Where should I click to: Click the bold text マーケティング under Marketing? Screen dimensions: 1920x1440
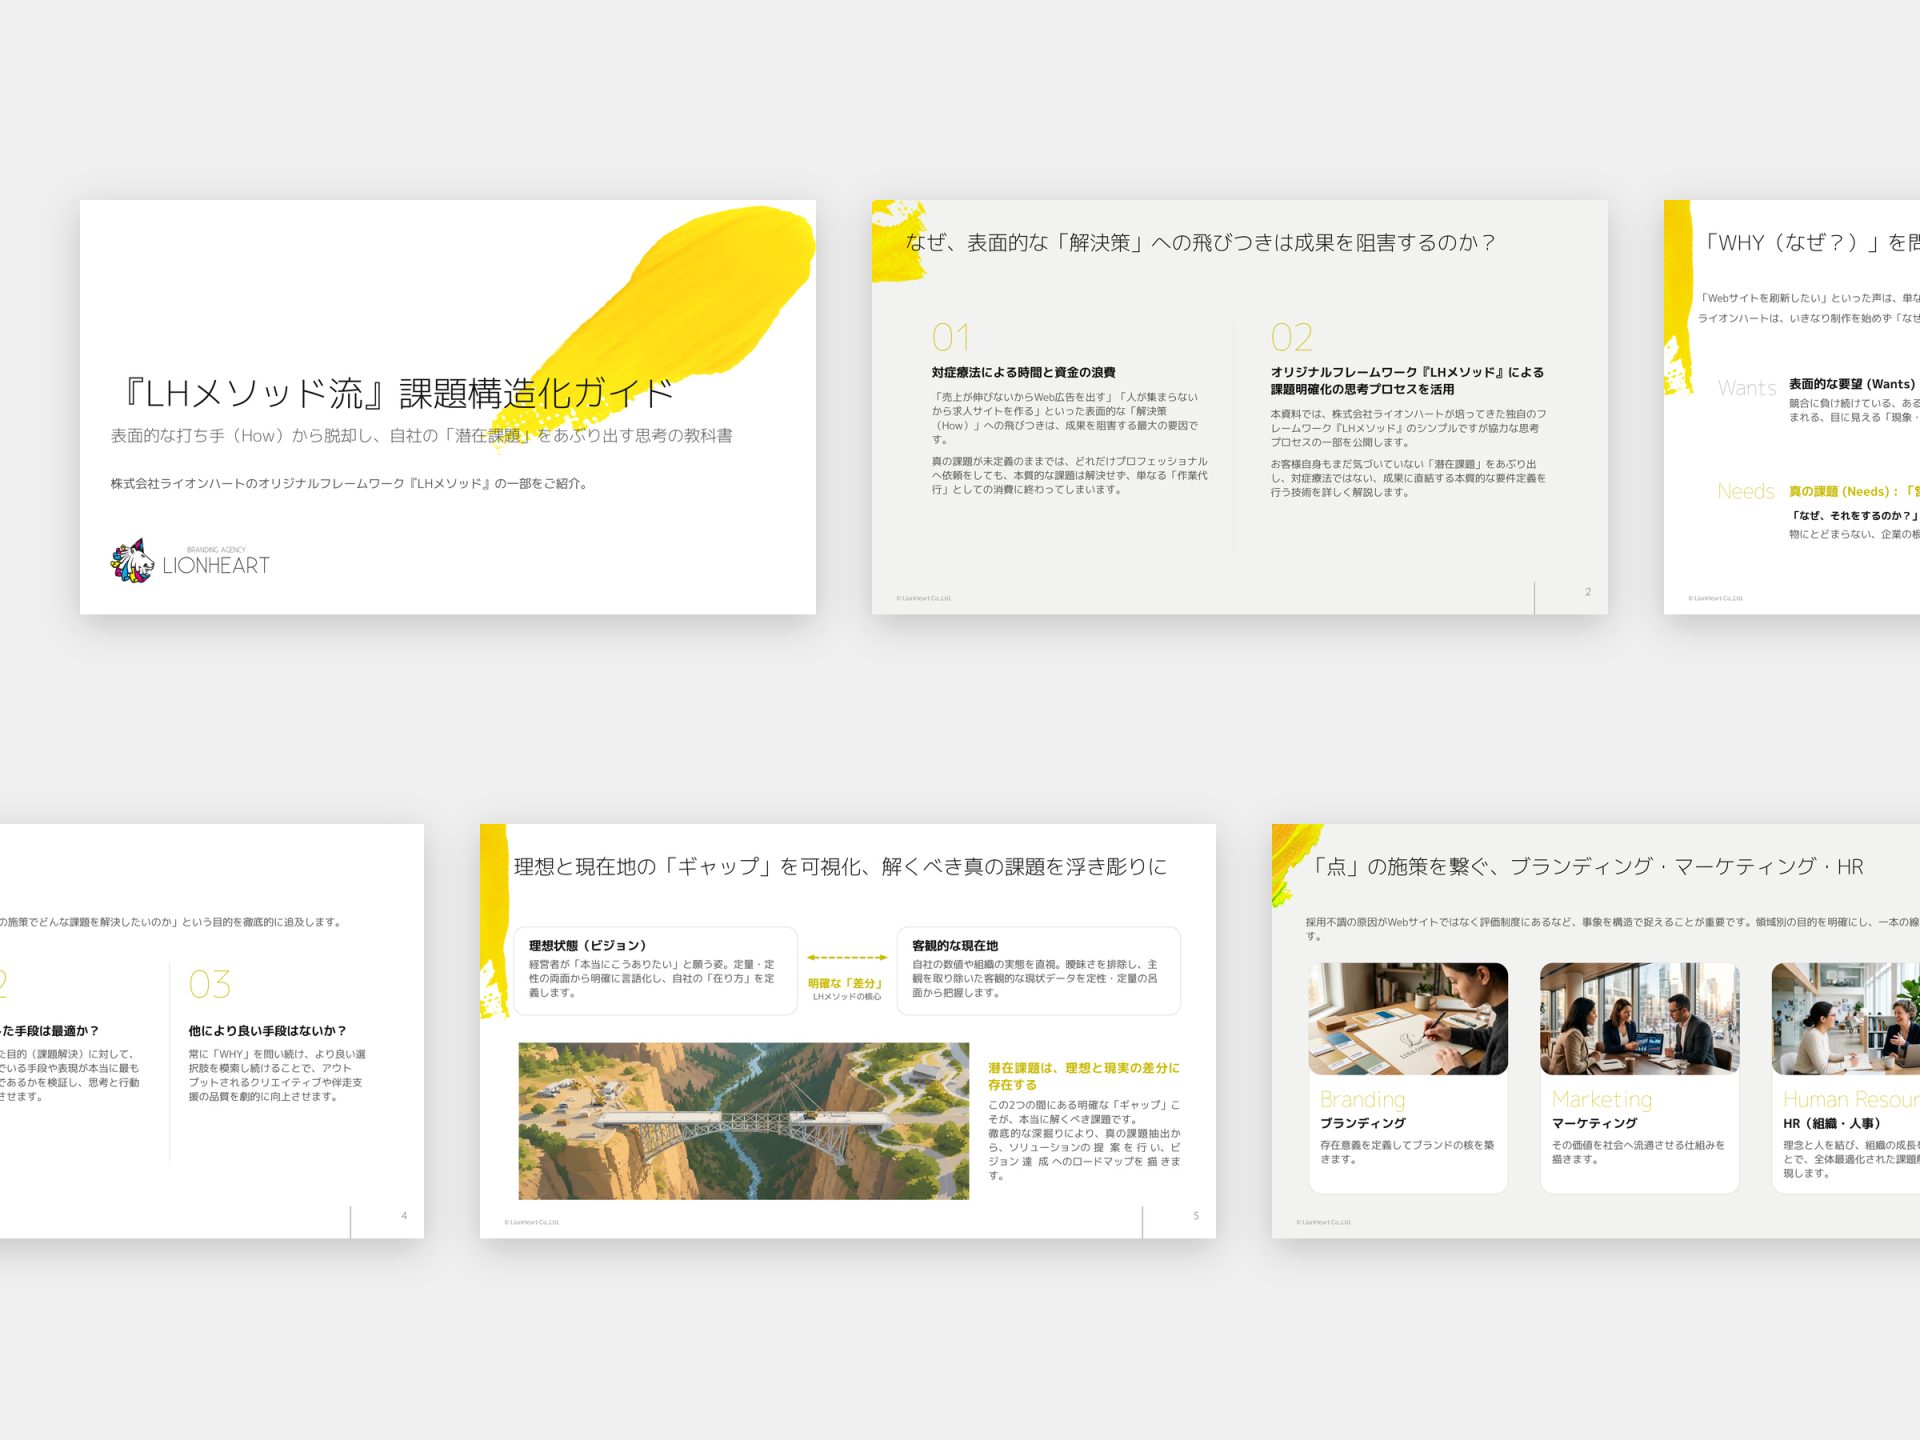[x=1595, y=1124]
